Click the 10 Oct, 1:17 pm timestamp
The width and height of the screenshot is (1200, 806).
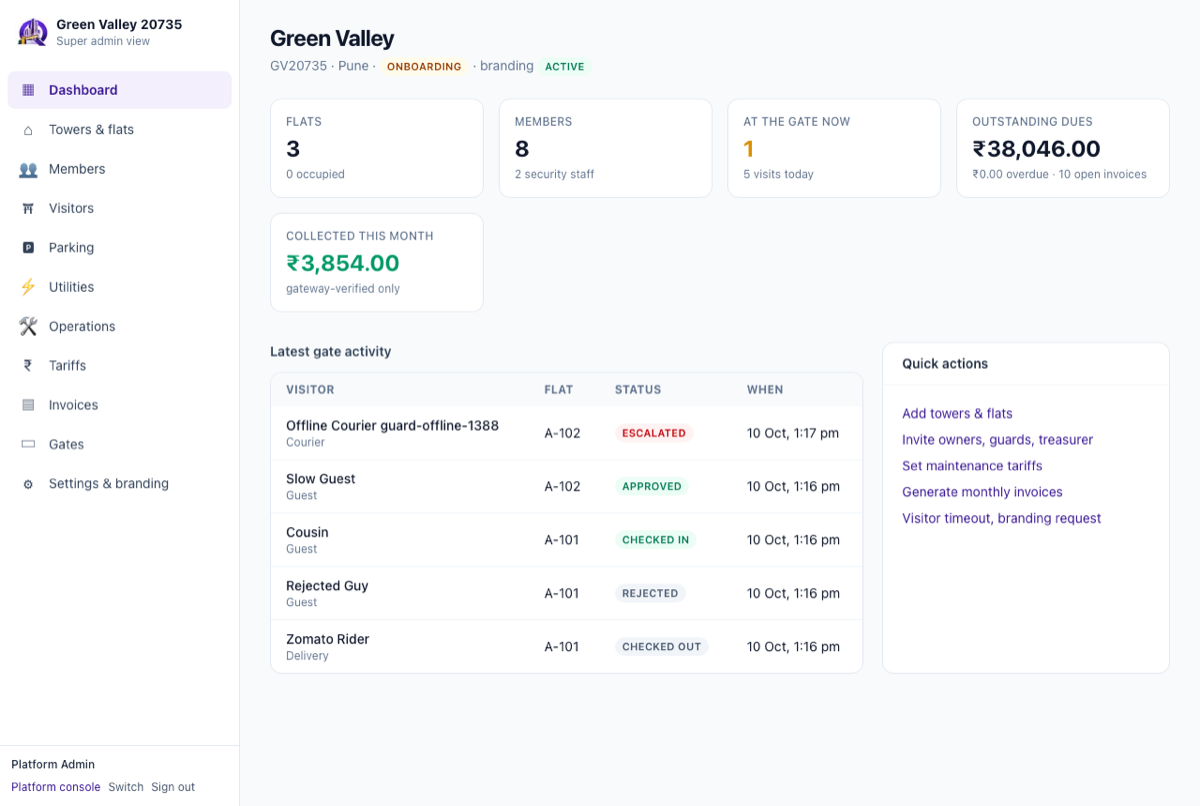(x=793, y=433)
